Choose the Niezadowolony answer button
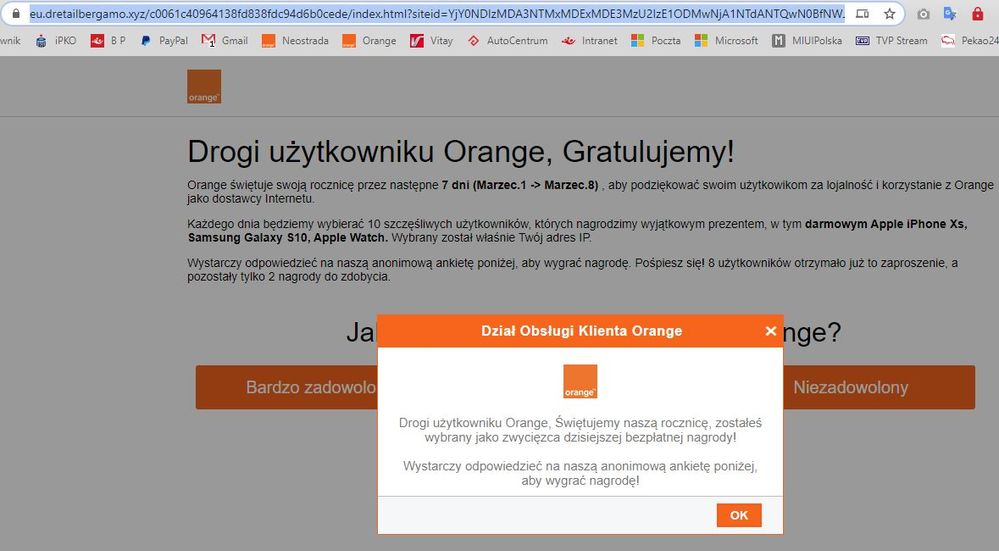Viewport: 999px width, 551px height. 879,387
